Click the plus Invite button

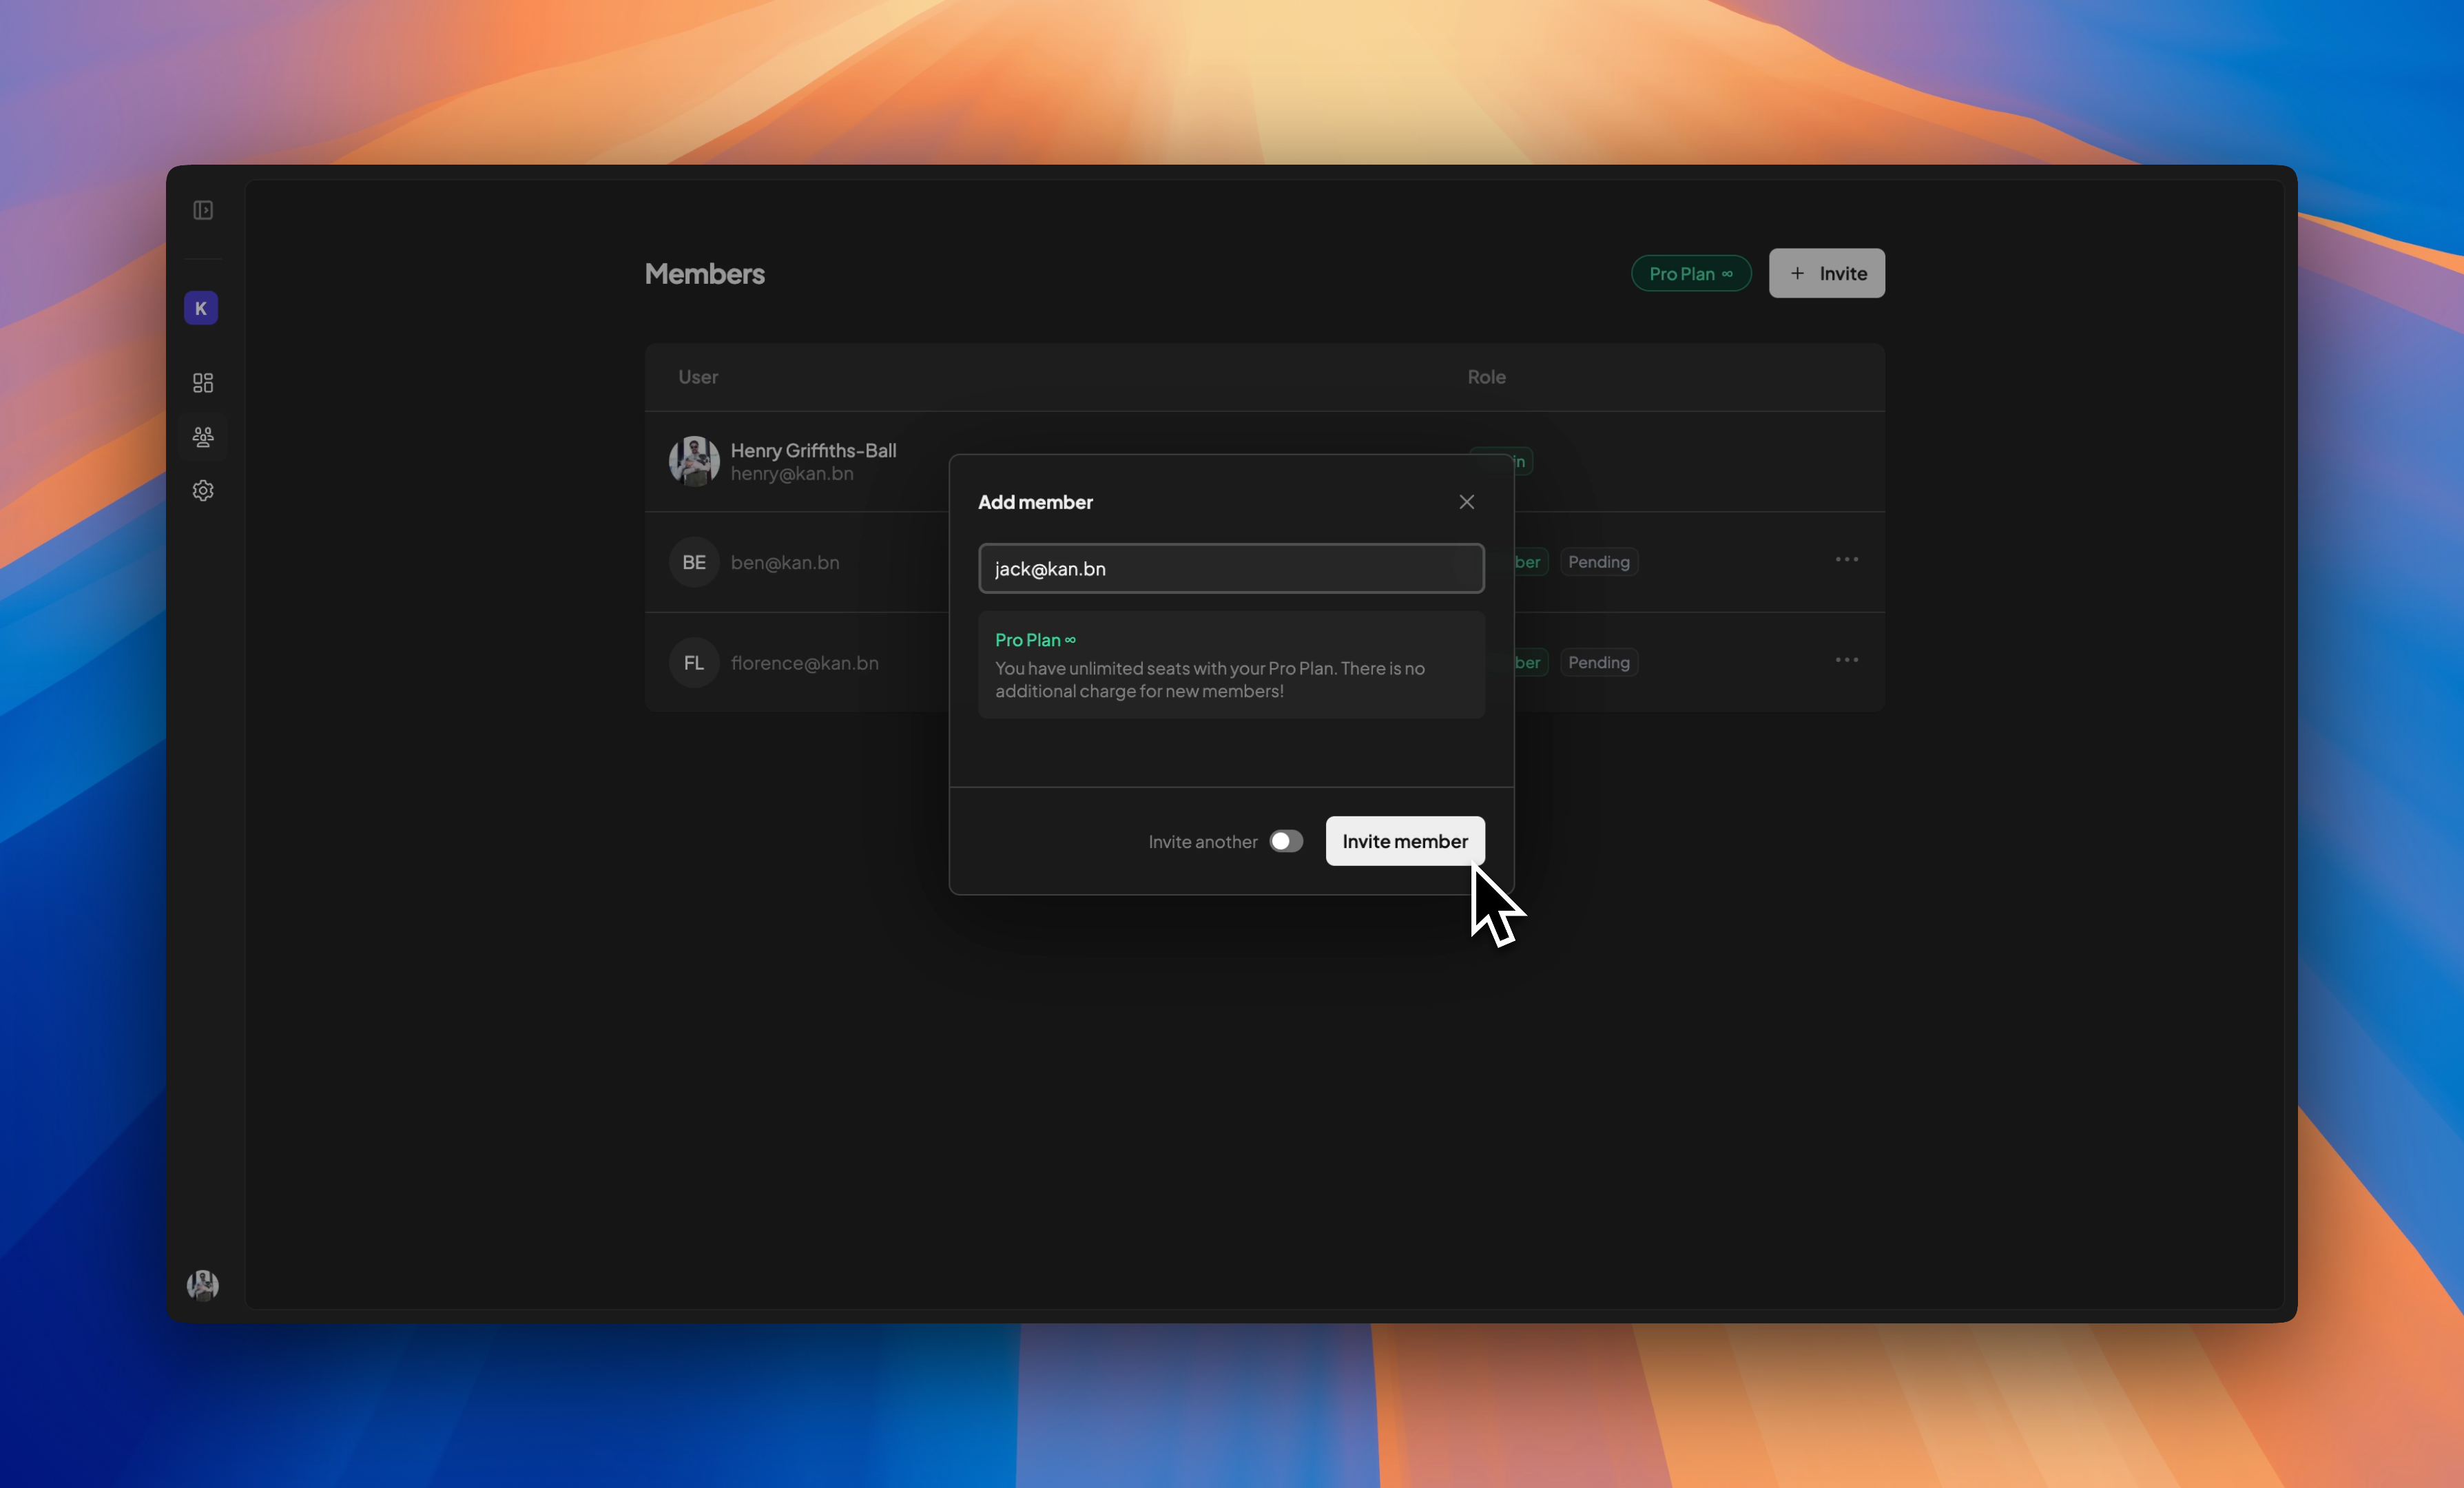coord(1826,273)
